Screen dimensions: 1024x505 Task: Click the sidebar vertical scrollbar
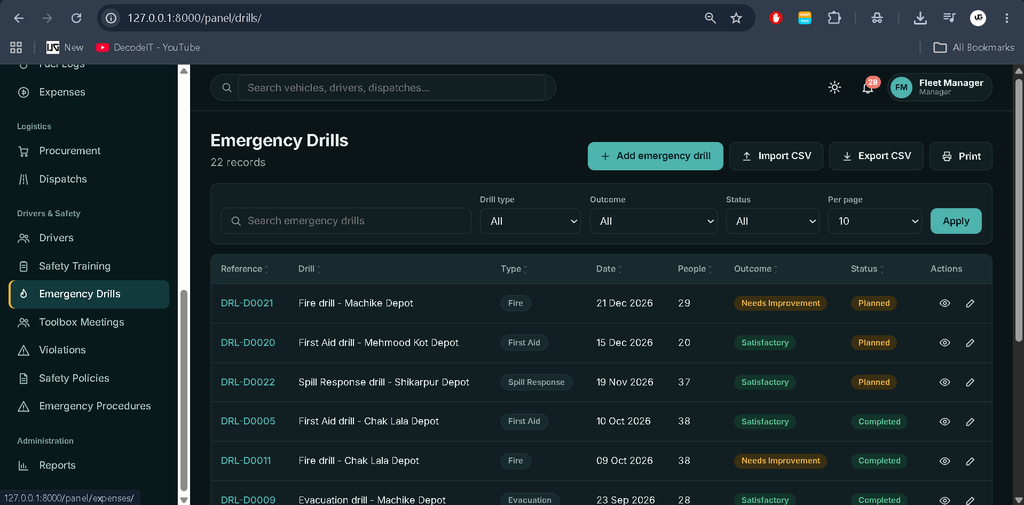click(184, 389)
